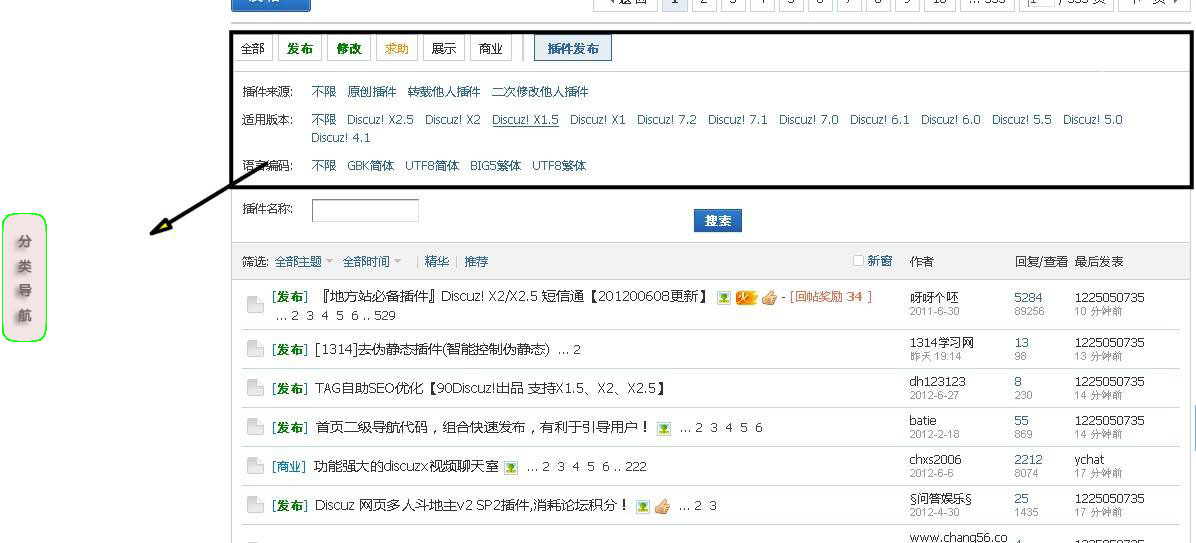Filter version by Discuz! 4.1
The height and width of the screenshot is (543, 1196).
click(x=340, y=138)
